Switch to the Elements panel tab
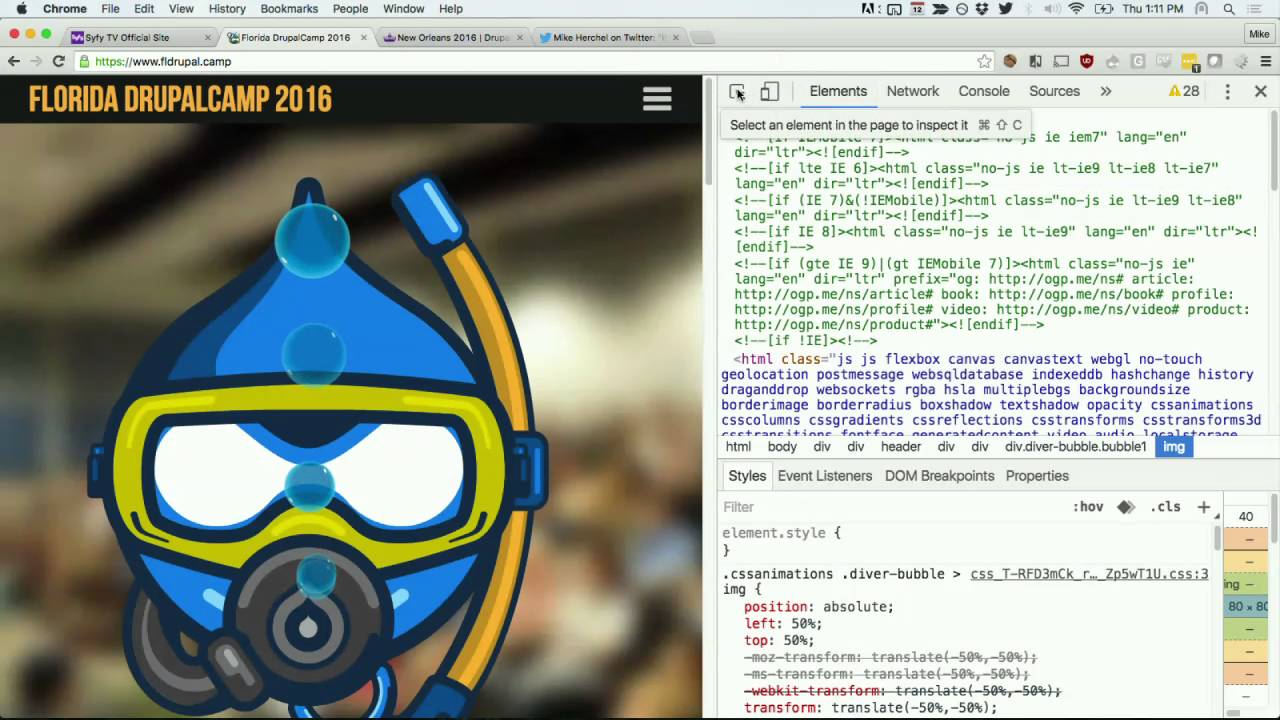 click(838, 91)
